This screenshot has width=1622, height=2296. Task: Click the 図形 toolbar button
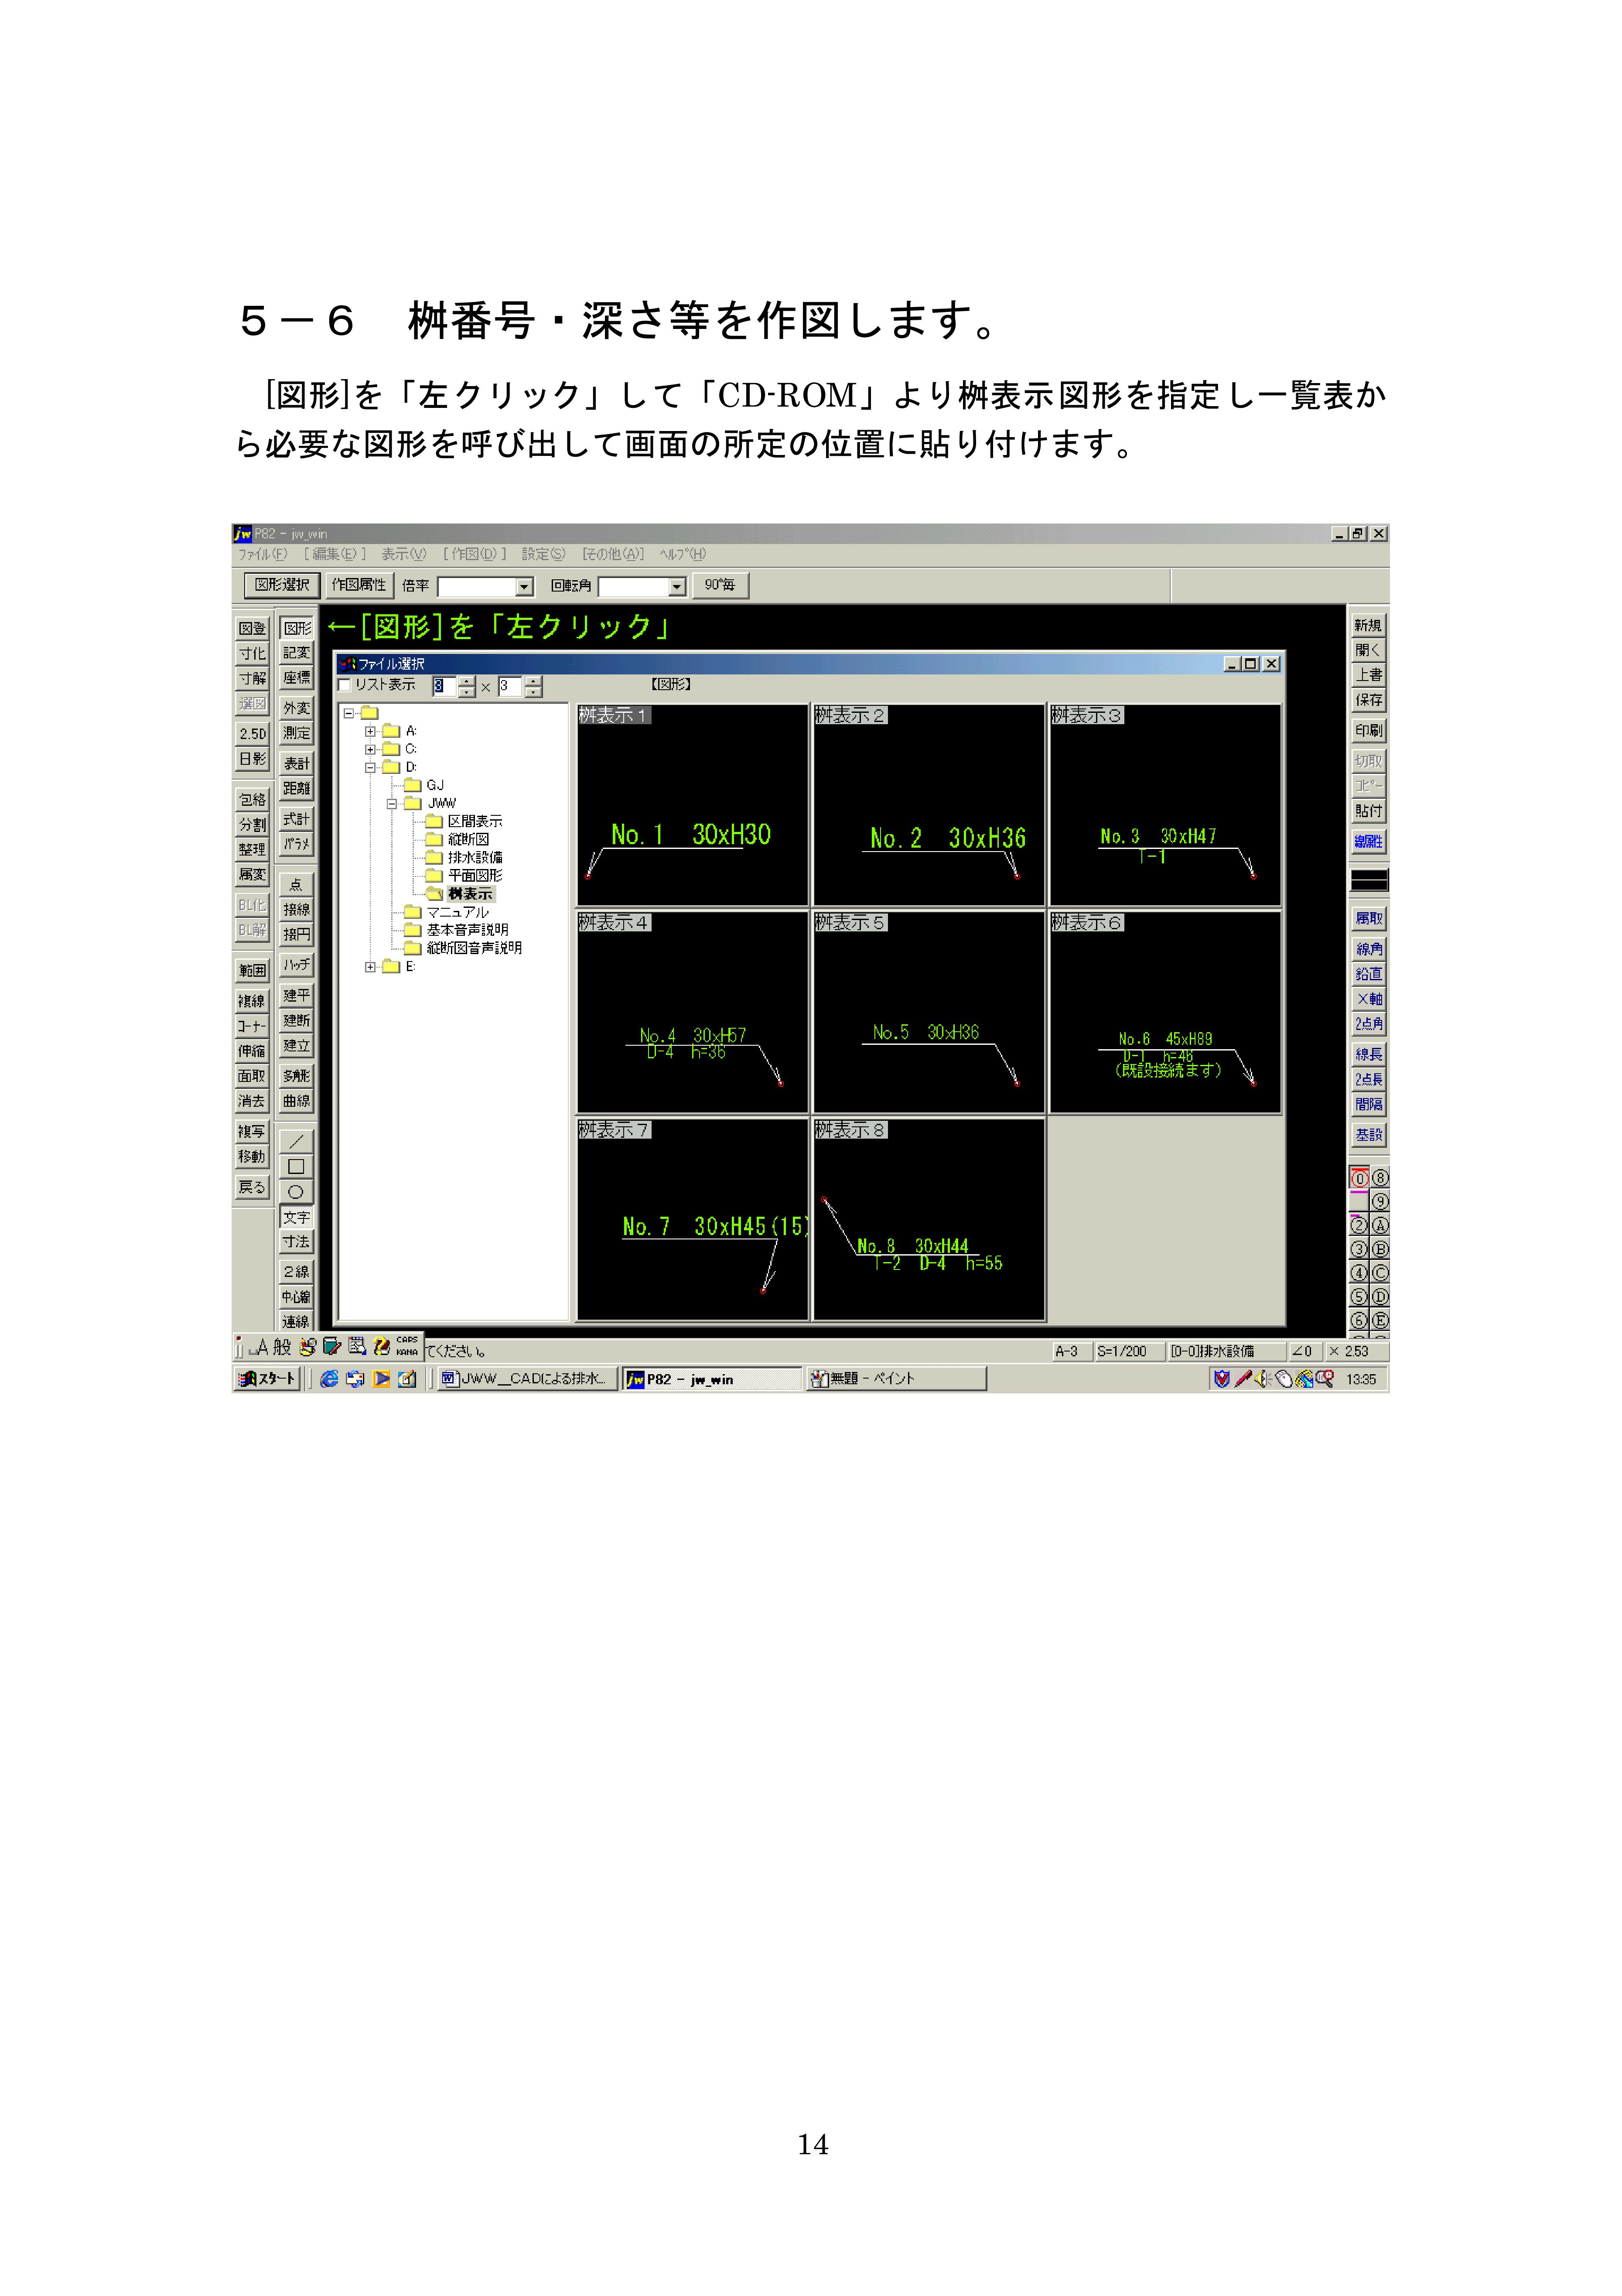pos(297,628)
